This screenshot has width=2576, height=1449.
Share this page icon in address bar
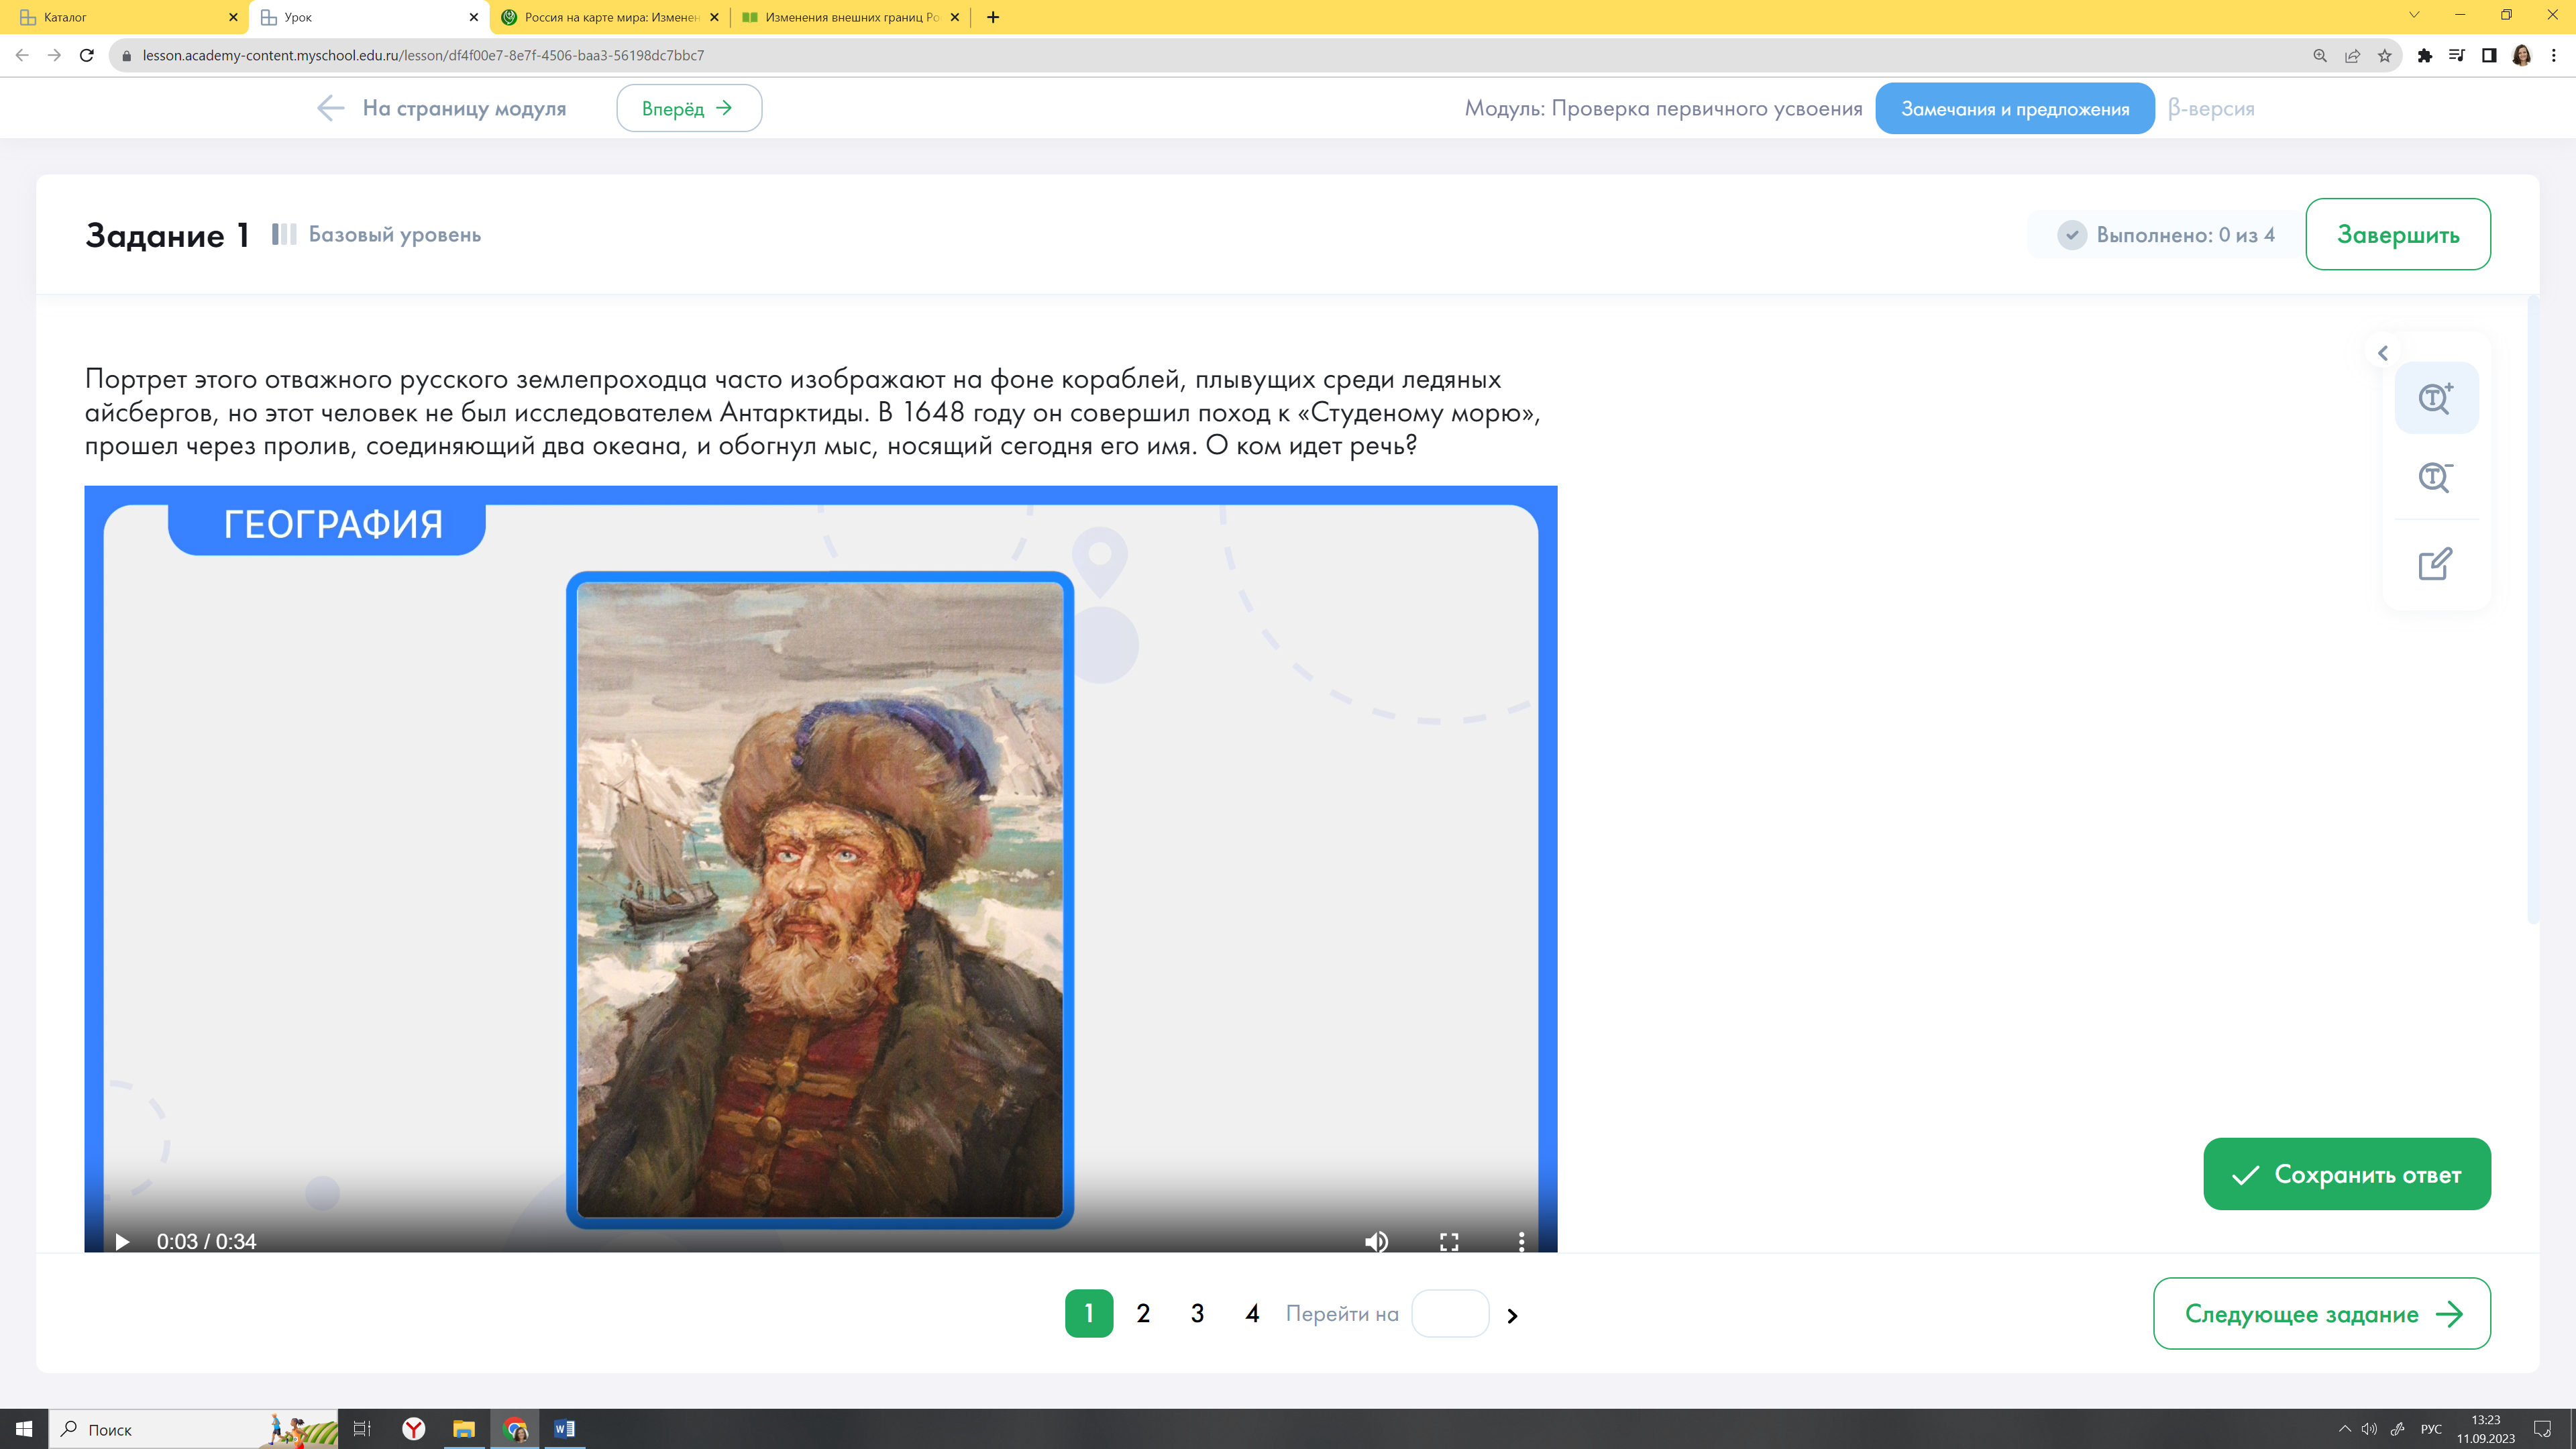[2352, 55]
